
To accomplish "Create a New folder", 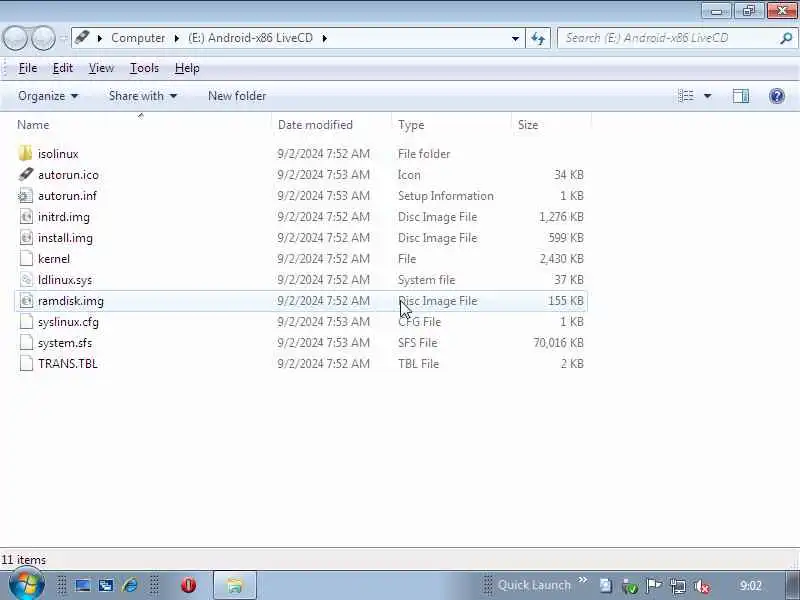I will 237,96.
